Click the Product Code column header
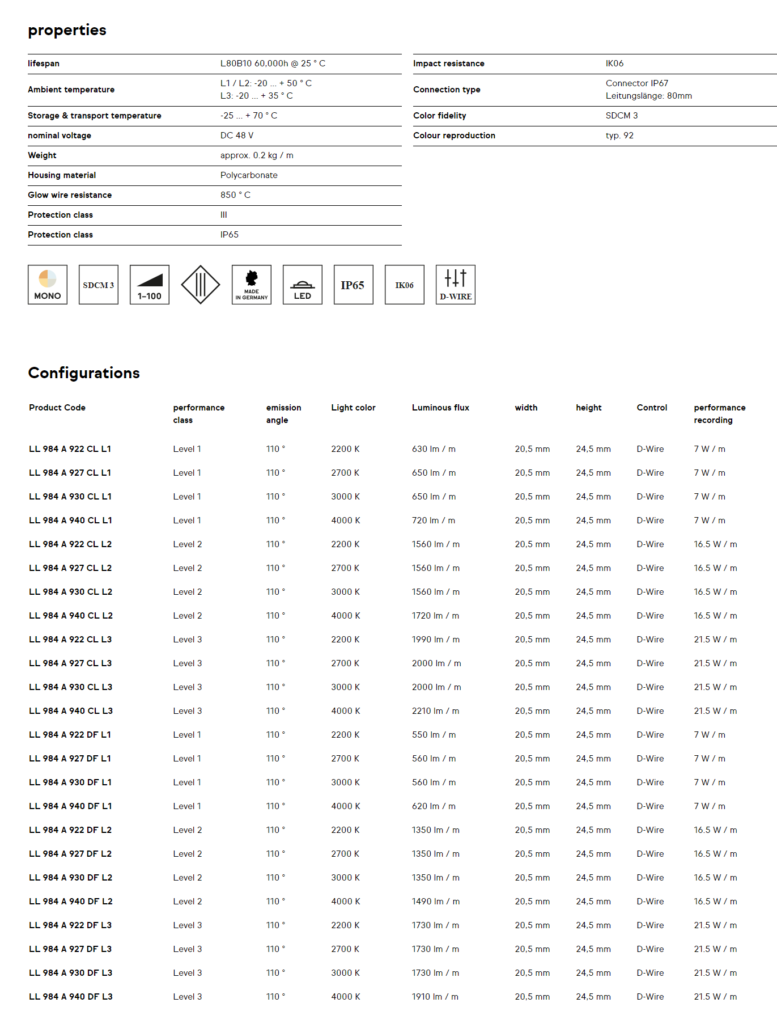Viewport: 777px width, 1024px height. pos(57,408)
